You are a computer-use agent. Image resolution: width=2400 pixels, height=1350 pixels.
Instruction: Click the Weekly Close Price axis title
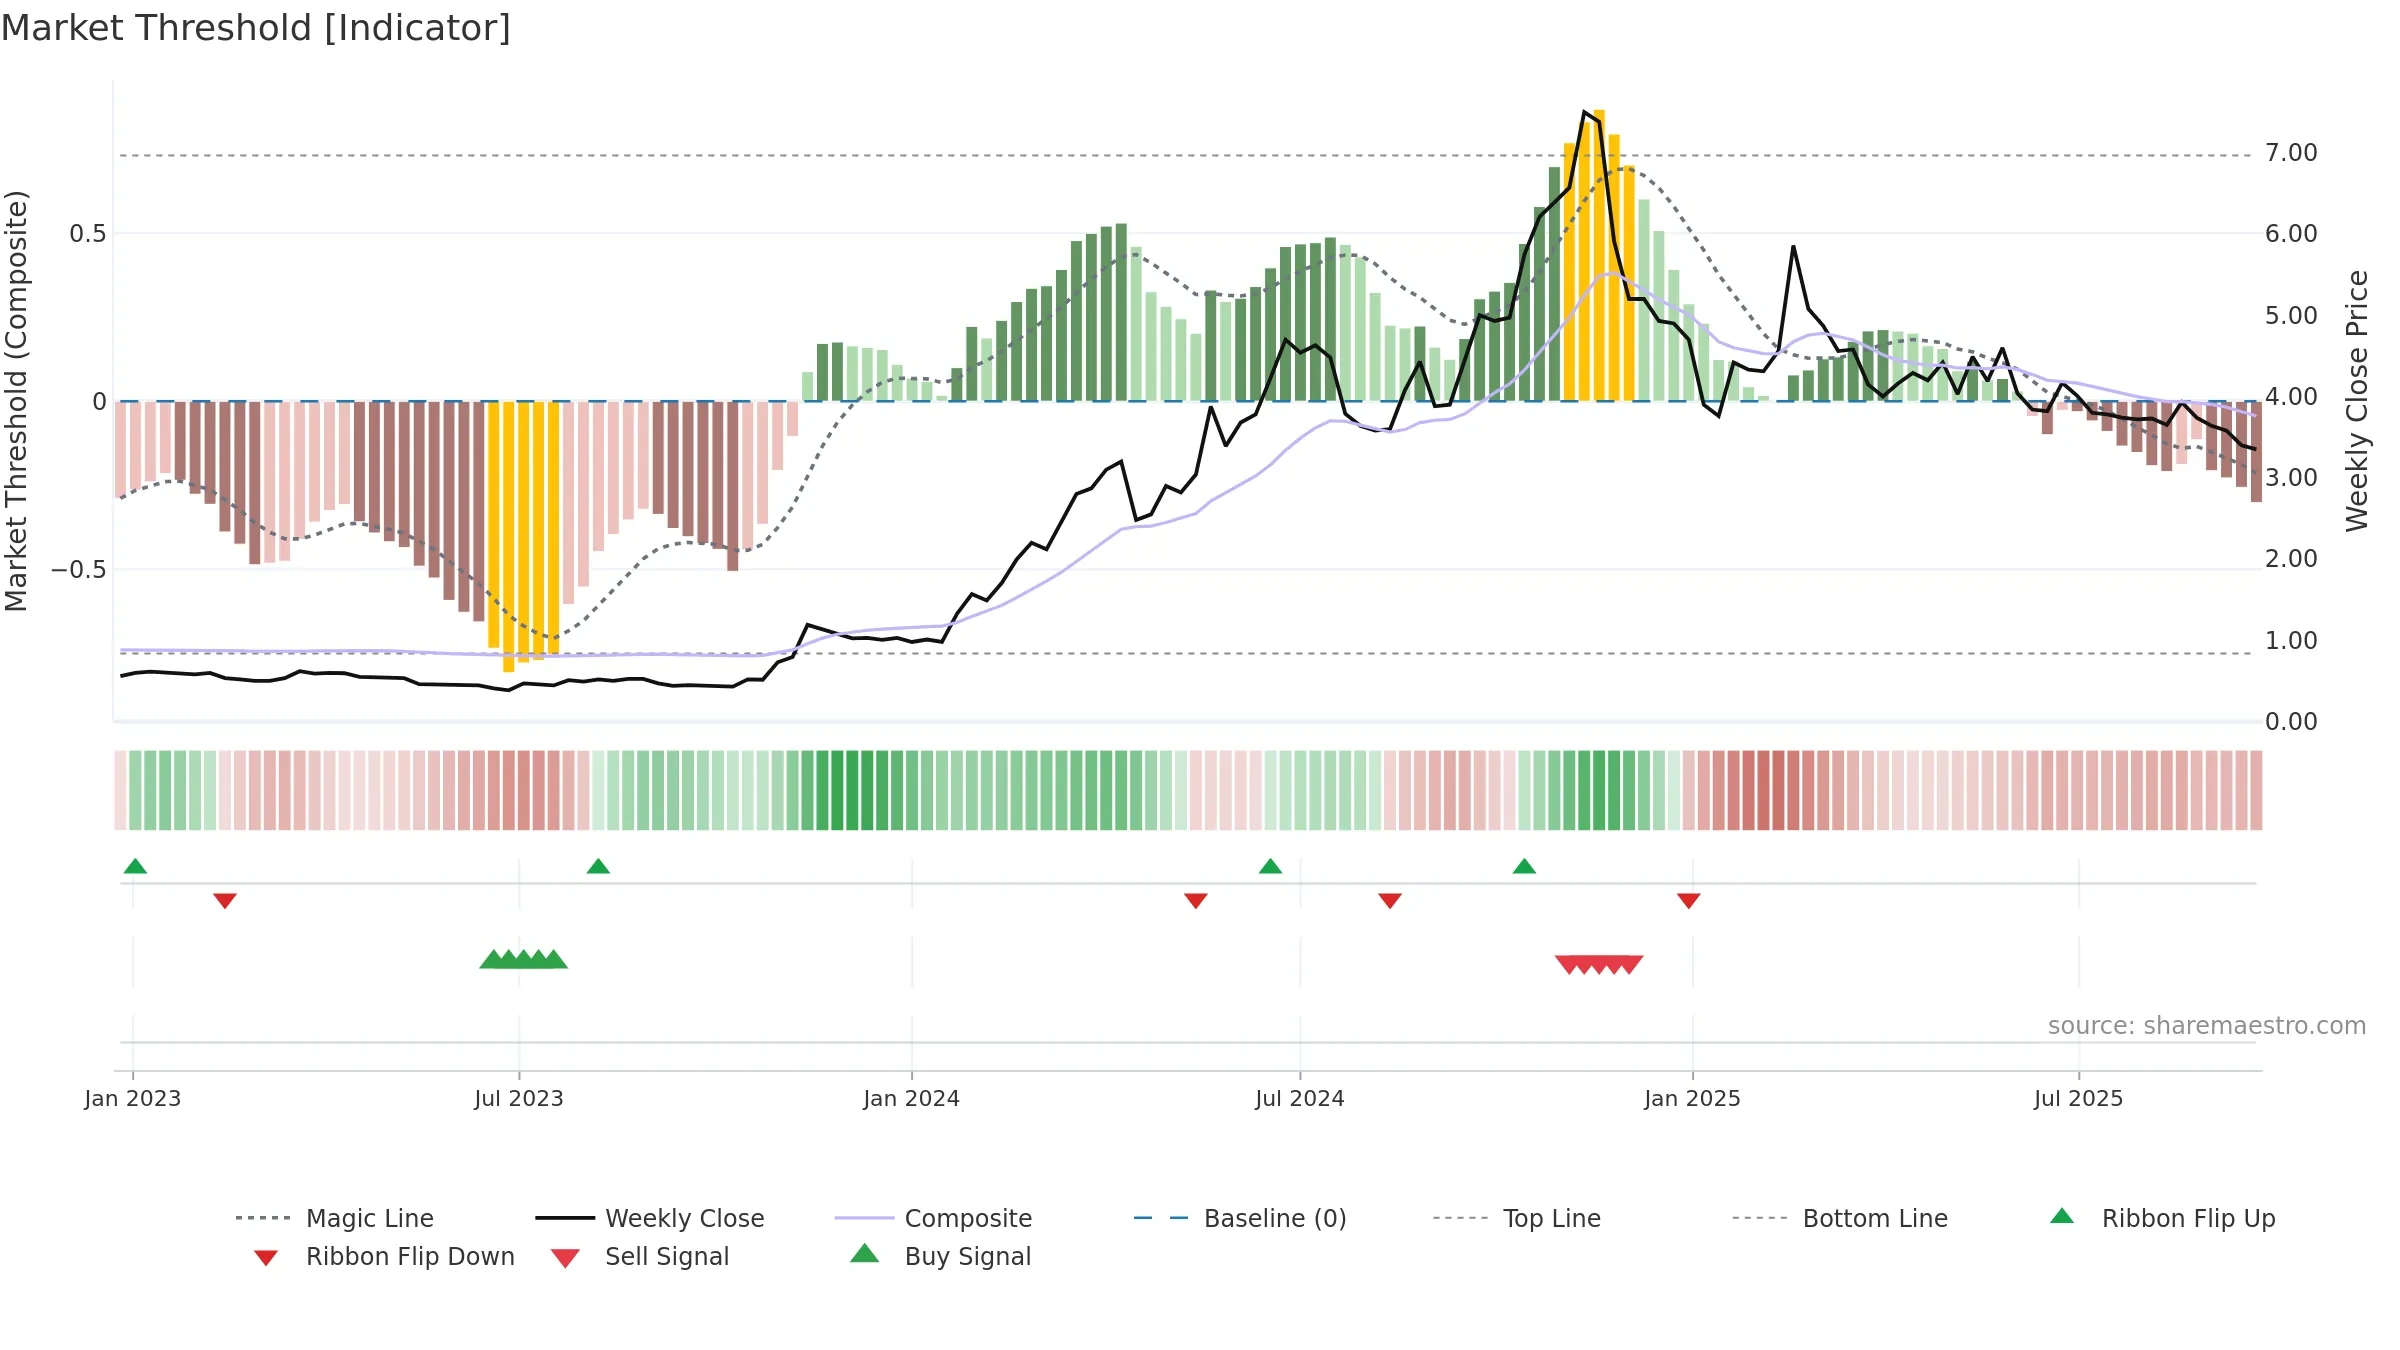pyautogui.click(x=2358, y=401)
